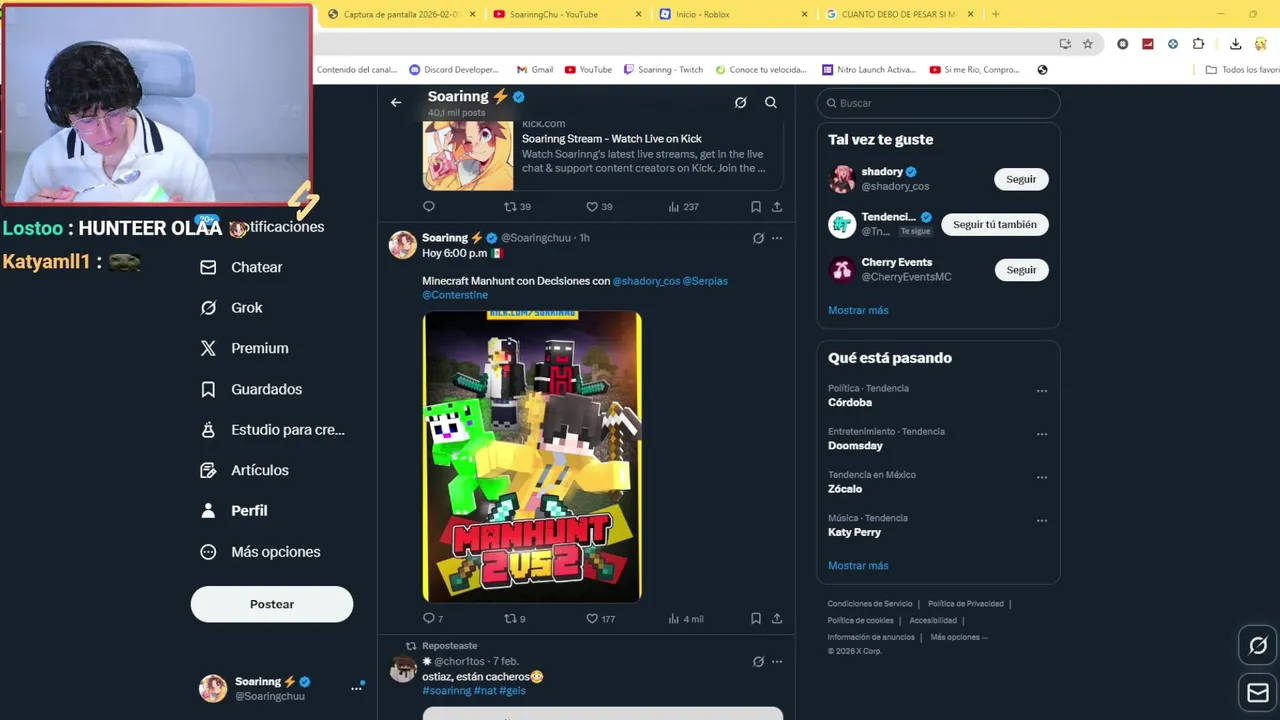The width and height of the screenshot is (1280, 720).
Task: Show more trends under Qué está pasando
Action: coord(858,566)
